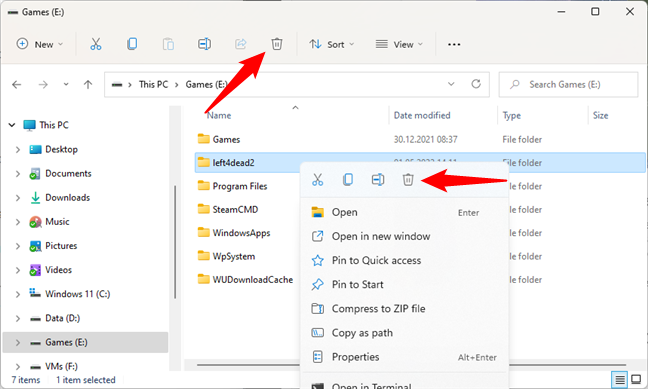Screen dimensions: 648x389
Task: Click the date 30.12.2021 08:37 cell
Action: pos(425,140)
